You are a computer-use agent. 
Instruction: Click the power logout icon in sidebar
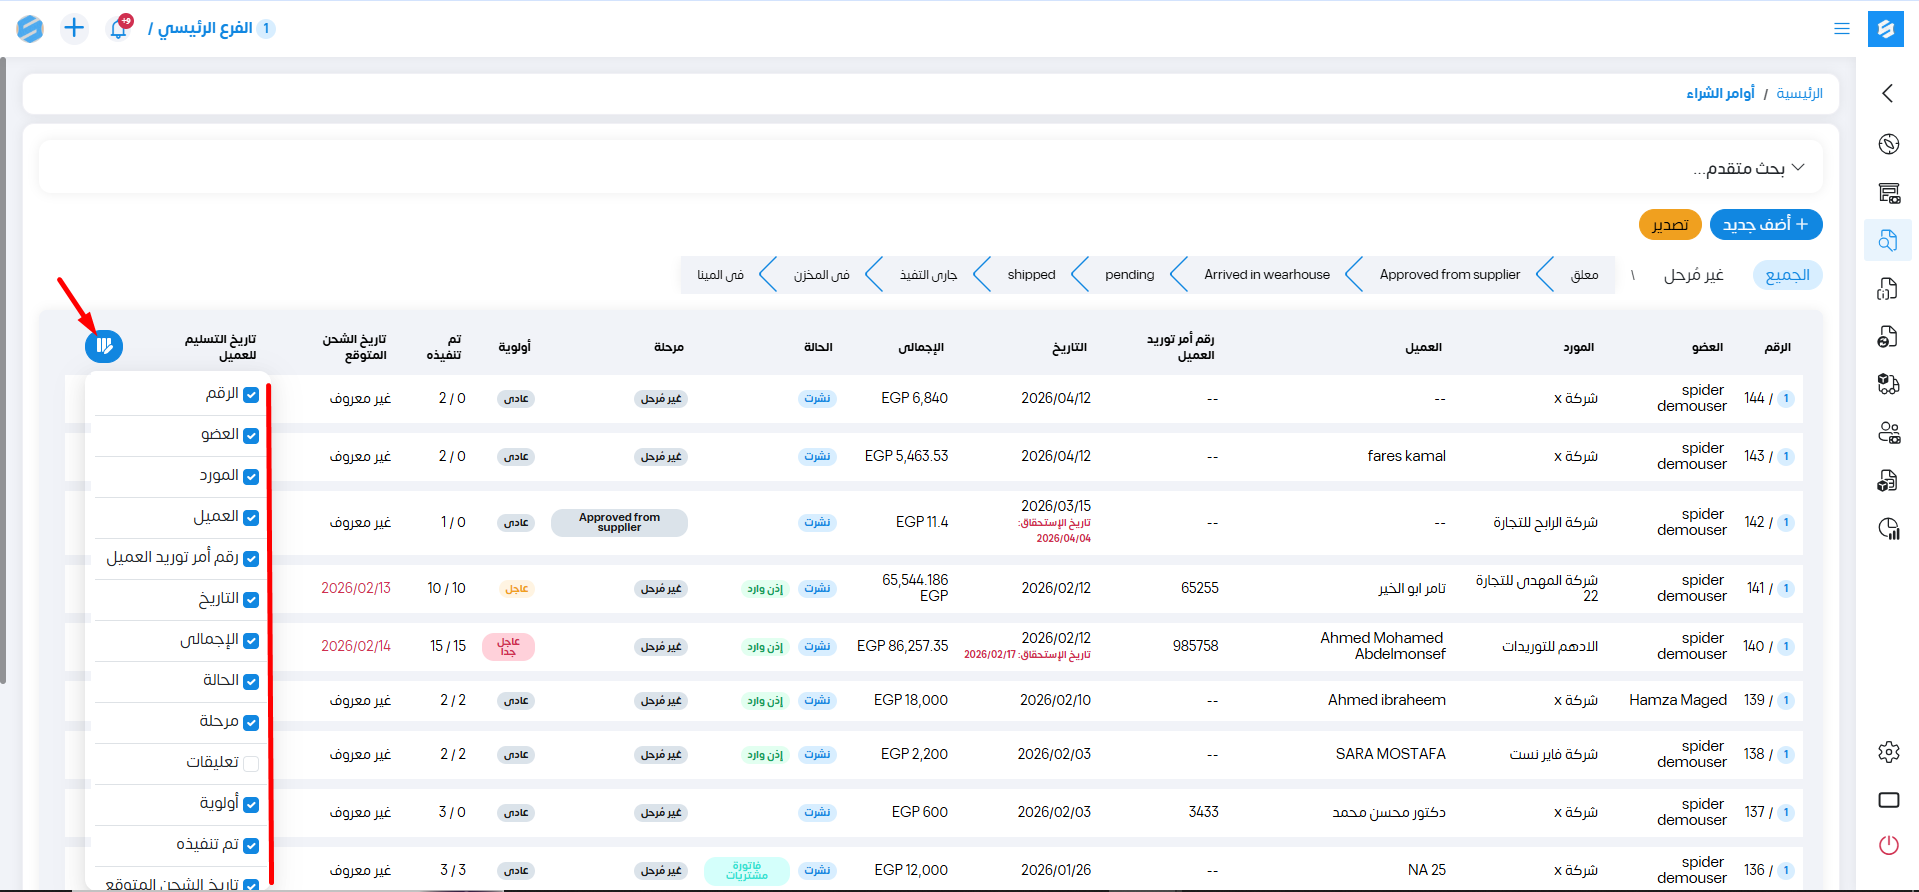pos(1888,845)
